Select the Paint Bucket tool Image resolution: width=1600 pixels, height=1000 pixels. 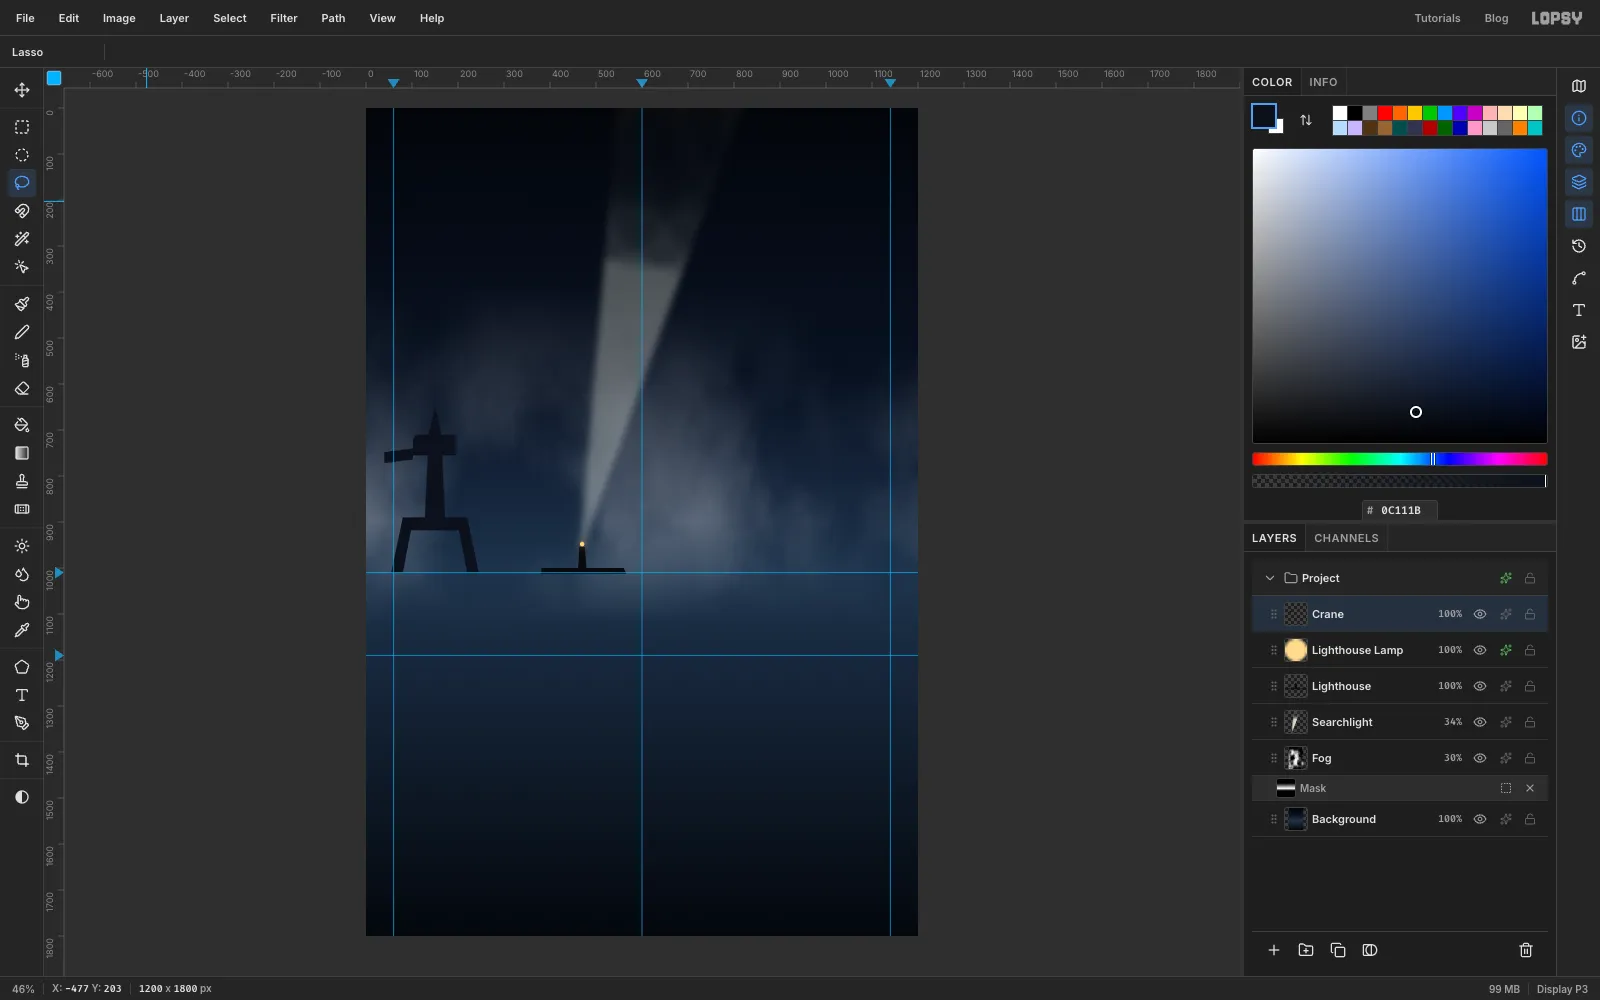[22, 425]
